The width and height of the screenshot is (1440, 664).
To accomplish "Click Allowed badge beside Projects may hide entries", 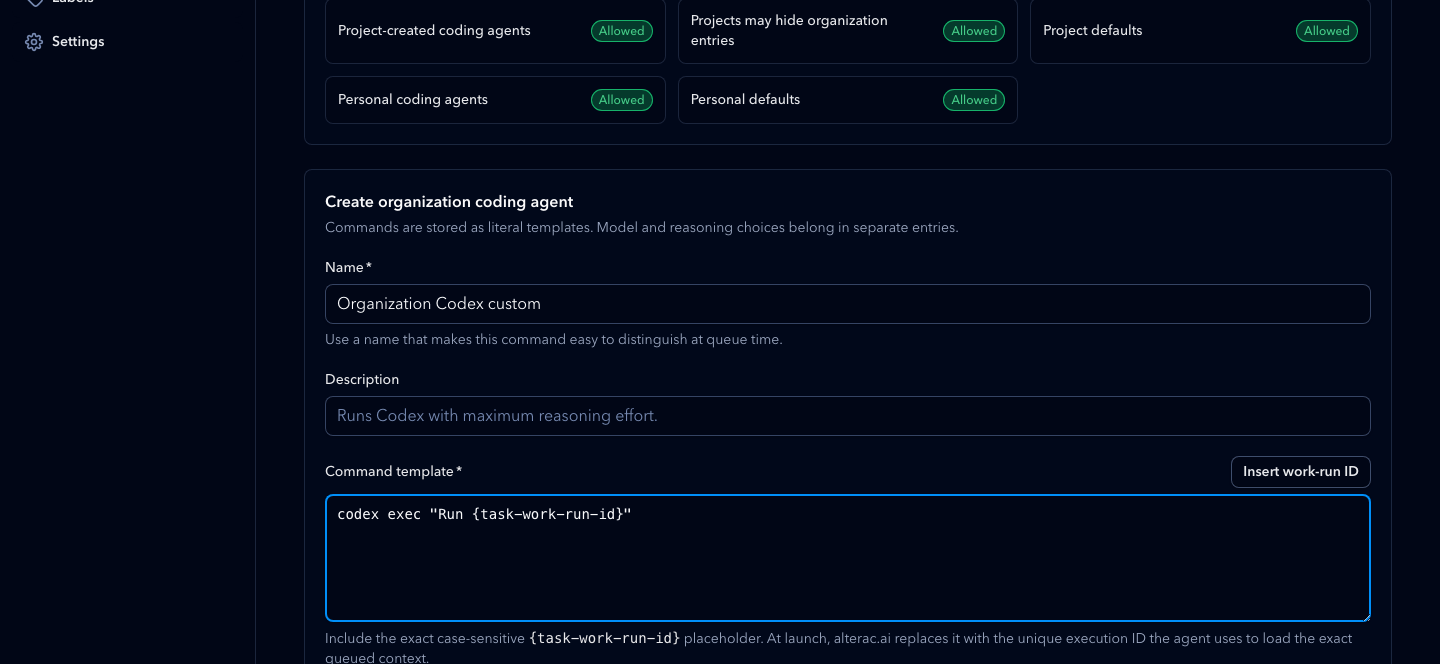I will point(974,31).
